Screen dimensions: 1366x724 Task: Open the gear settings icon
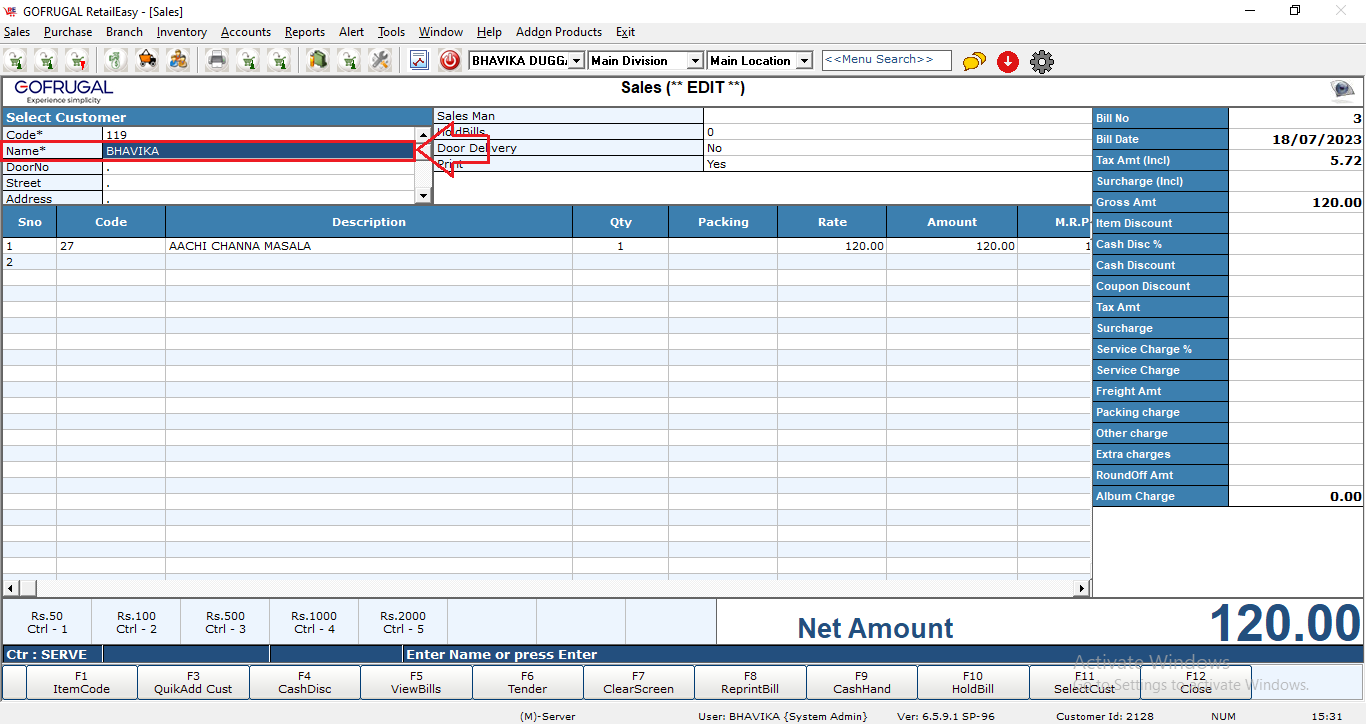[x=1042, y=62]
